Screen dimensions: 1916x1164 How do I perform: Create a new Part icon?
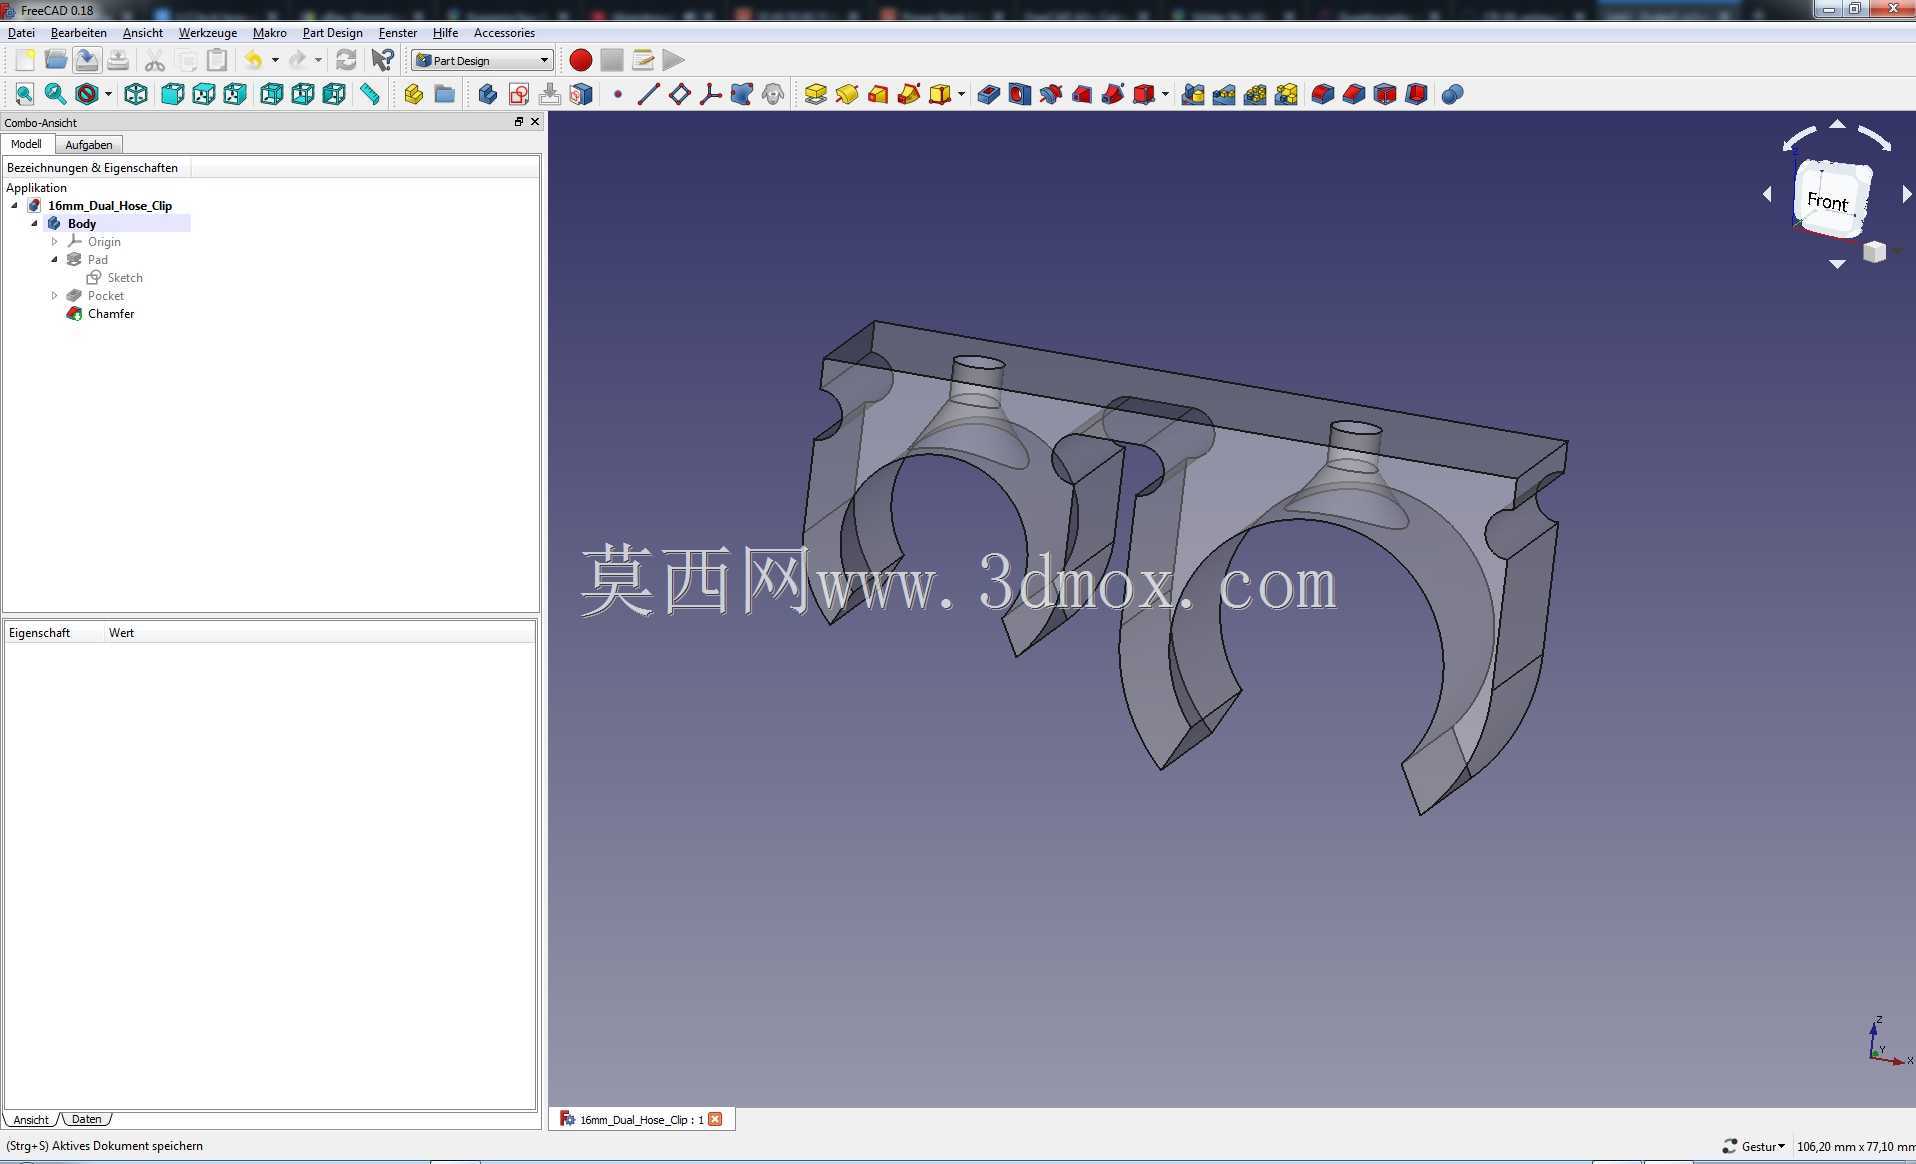pos(413,94)
